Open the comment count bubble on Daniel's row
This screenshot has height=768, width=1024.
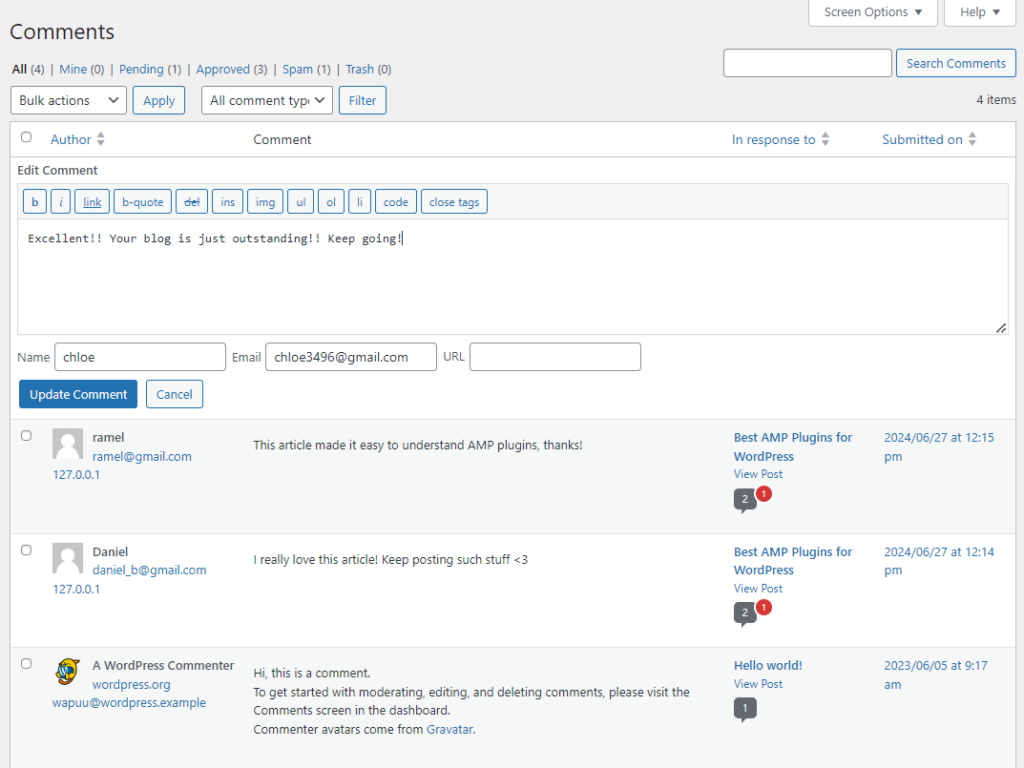[x=744, y=613]
